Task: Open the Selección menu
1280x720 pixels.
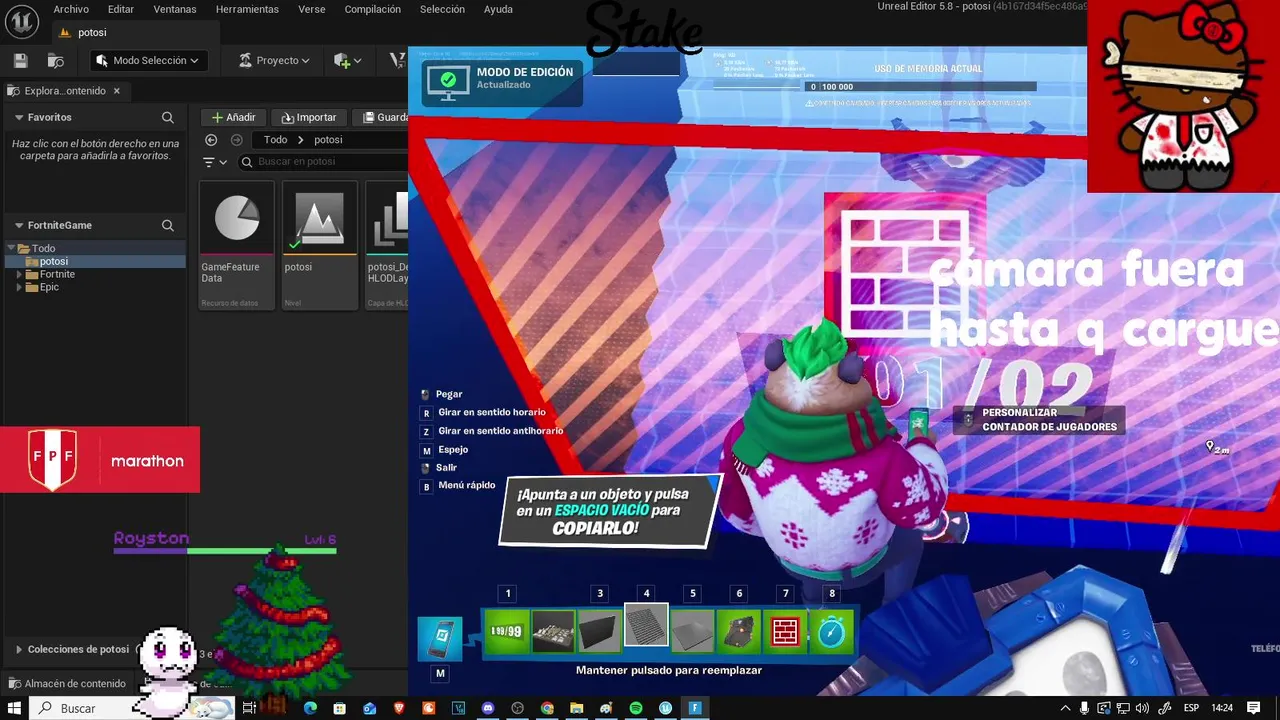Action: click(442, 9)
